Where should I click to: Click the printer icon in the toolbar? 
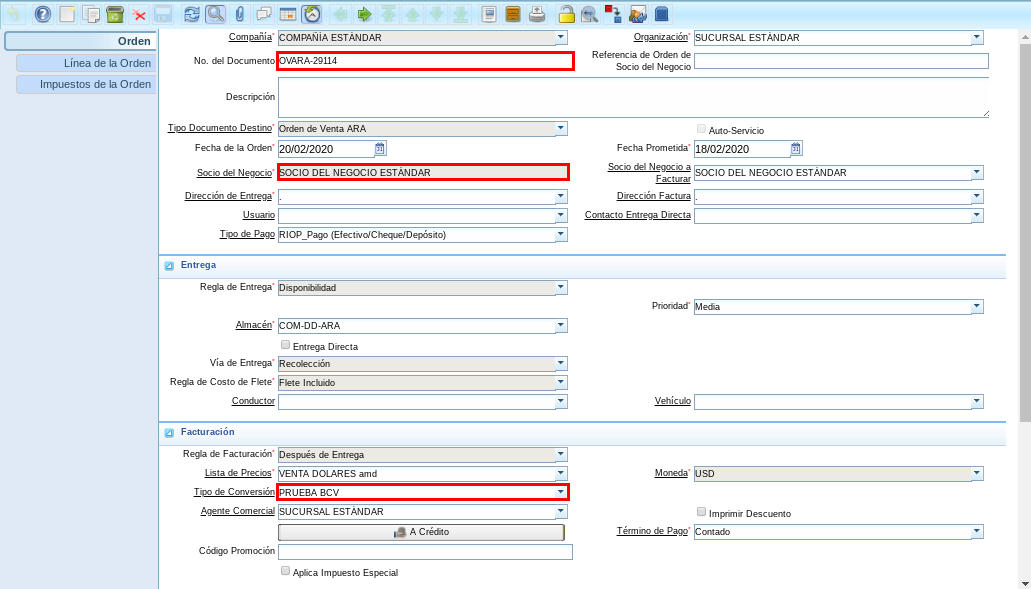[x=537, y=14]
